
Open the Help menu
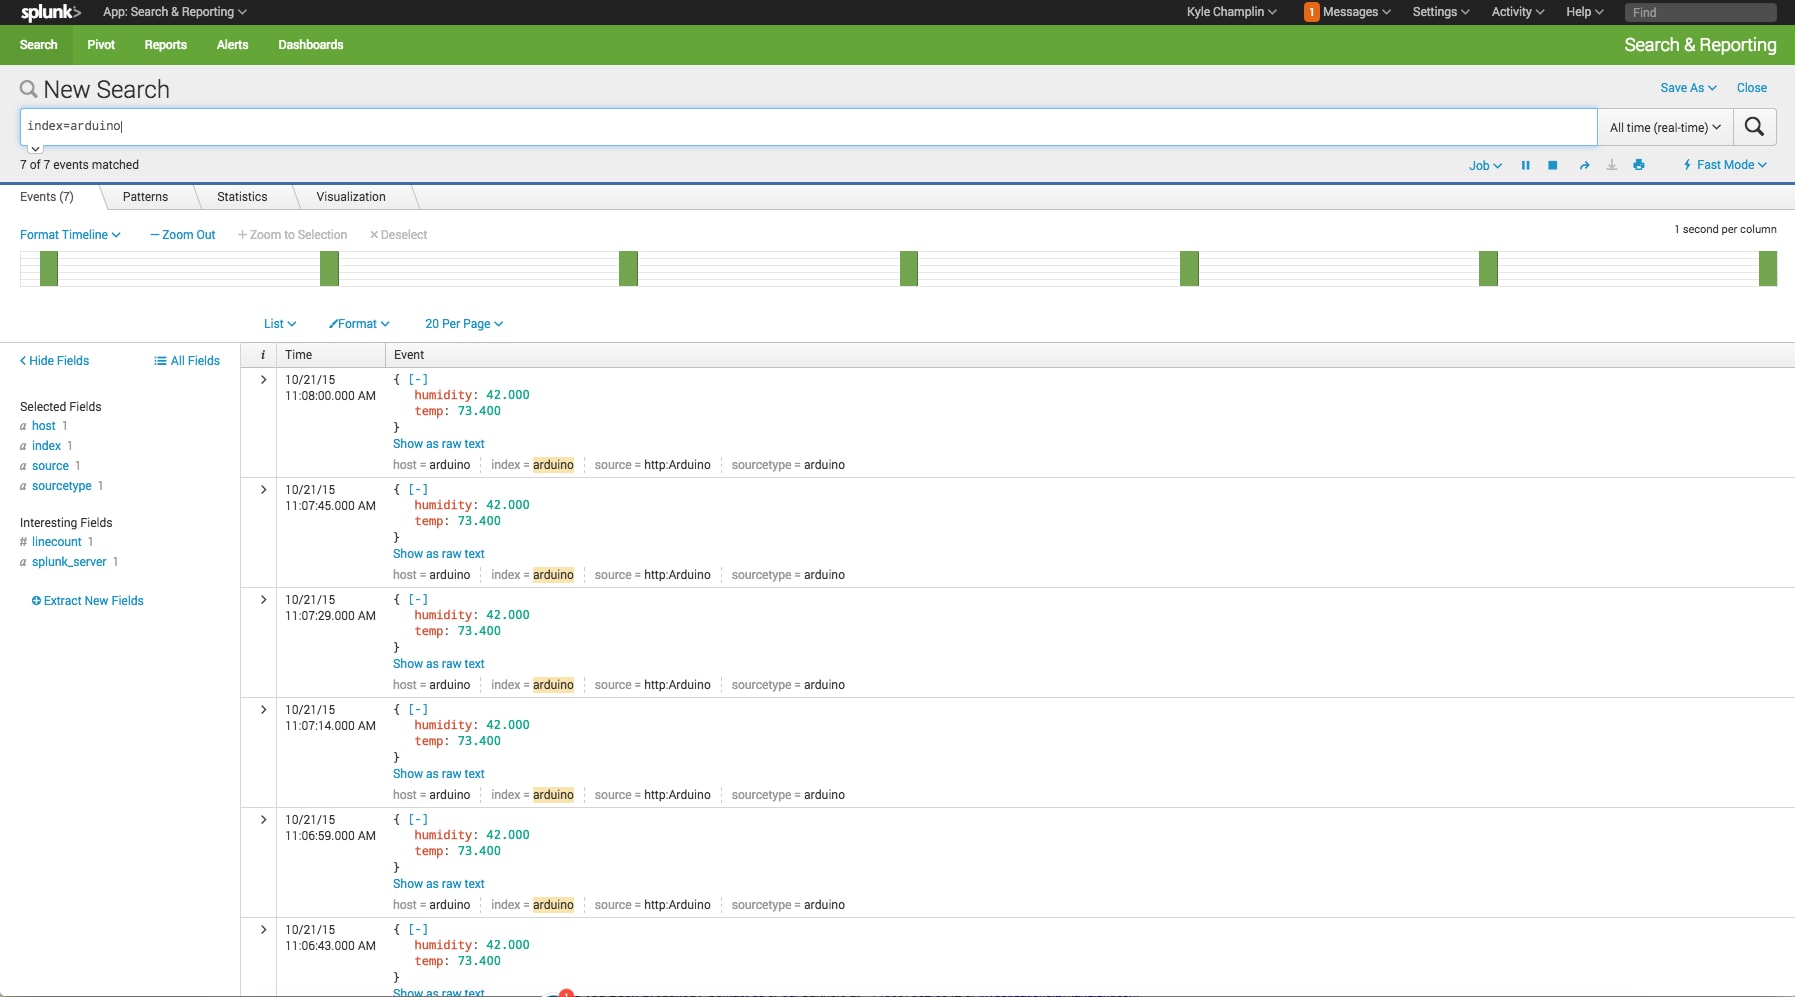pyautogui.click(x=1584, y=12)
